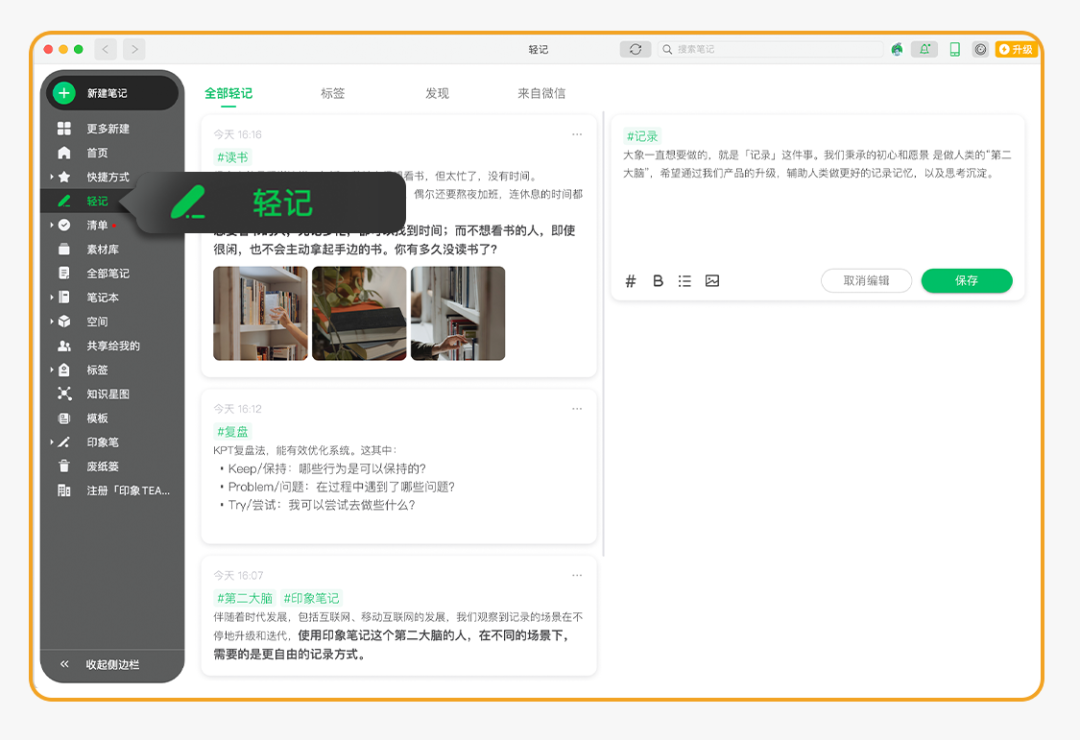The height and width of the screenshot is (740, 1080).
Task: Open the 模板 templates icon
Action: [64, 418]
